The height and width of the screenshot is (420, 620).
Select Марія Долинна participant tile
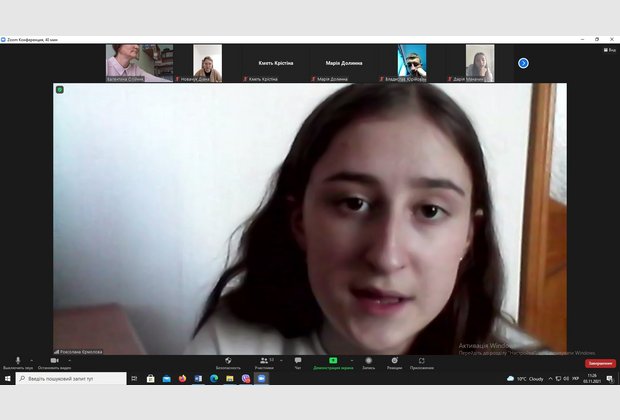[x=343, y=63]
